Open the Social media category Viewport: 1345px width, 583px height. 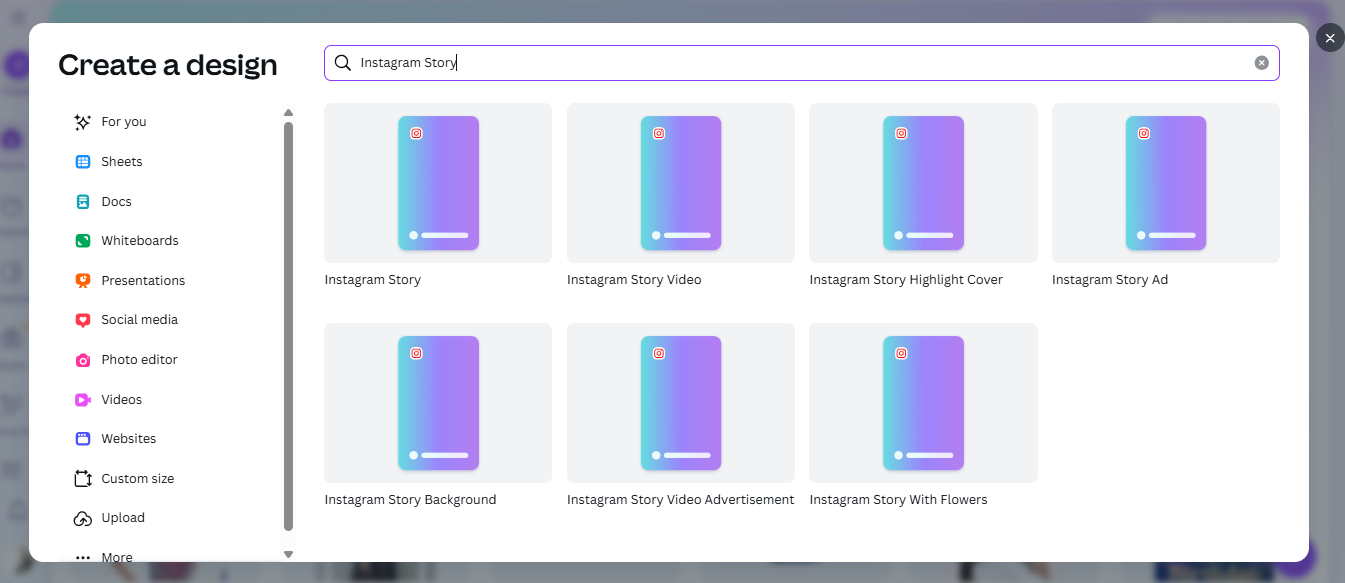click(139, 319)
